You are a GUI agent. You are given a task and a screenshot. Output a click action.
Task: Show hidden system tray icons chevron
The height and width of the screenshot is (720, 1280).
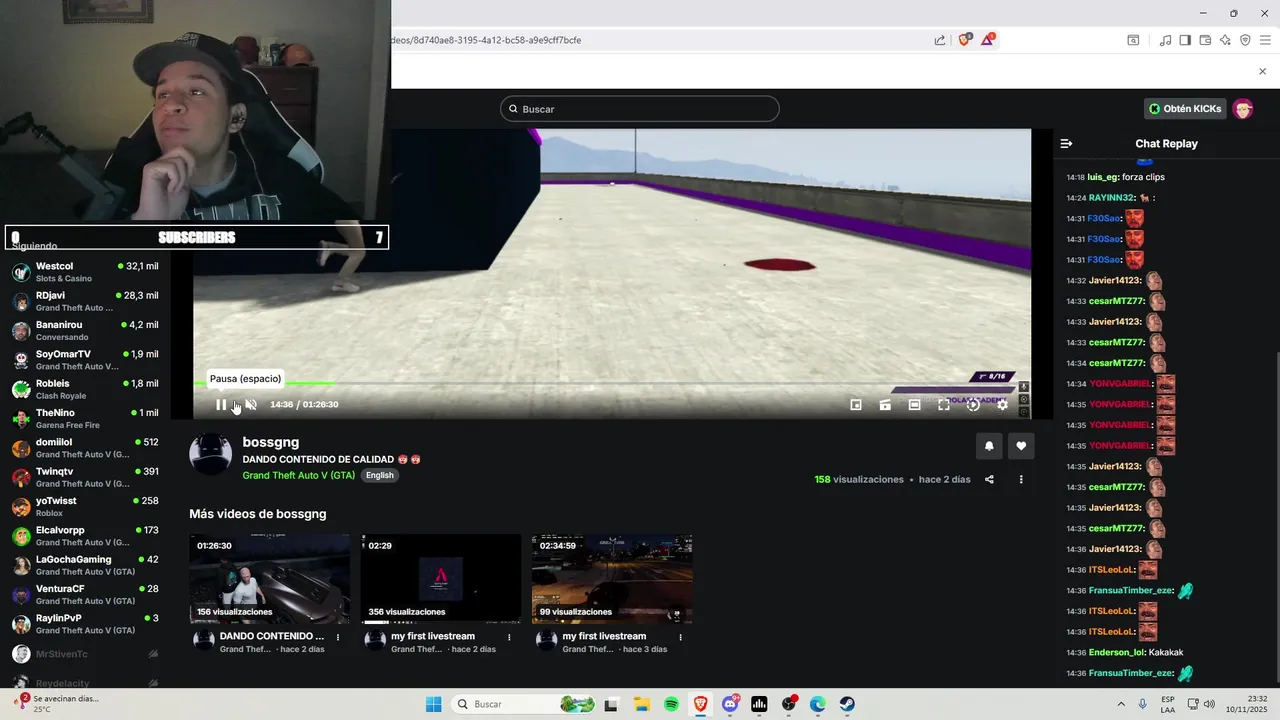(1119, 704)
